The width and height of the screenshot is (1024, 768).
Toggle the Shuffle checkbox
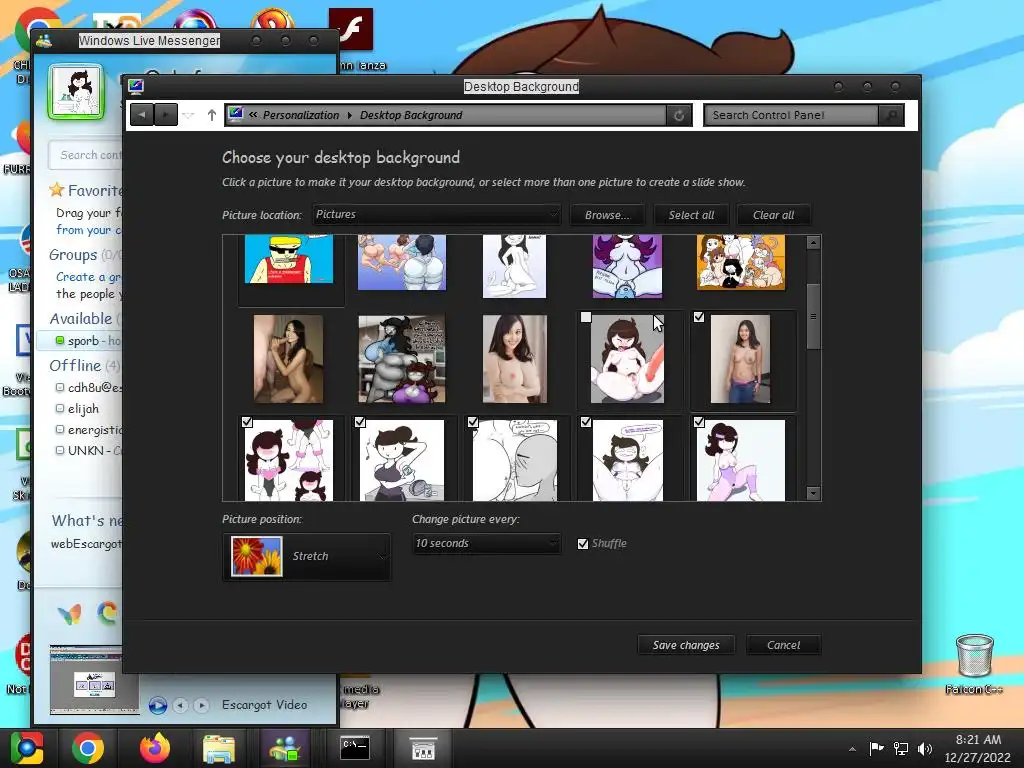tap(583, 543)
